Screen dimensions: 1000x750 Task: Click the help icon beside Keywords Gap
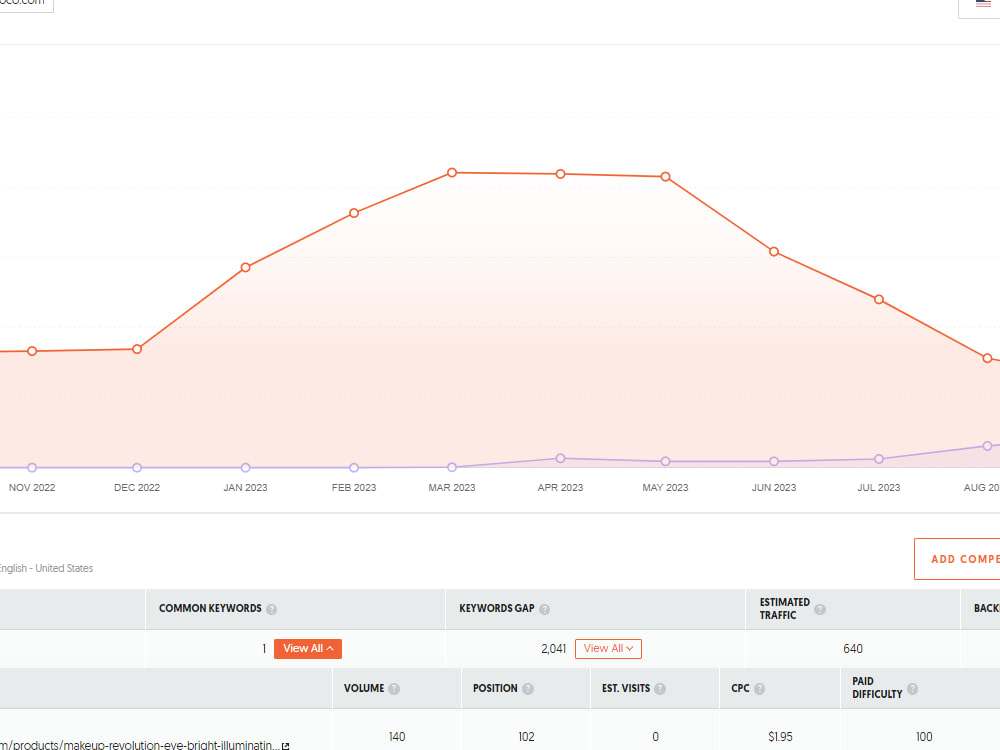544,609
